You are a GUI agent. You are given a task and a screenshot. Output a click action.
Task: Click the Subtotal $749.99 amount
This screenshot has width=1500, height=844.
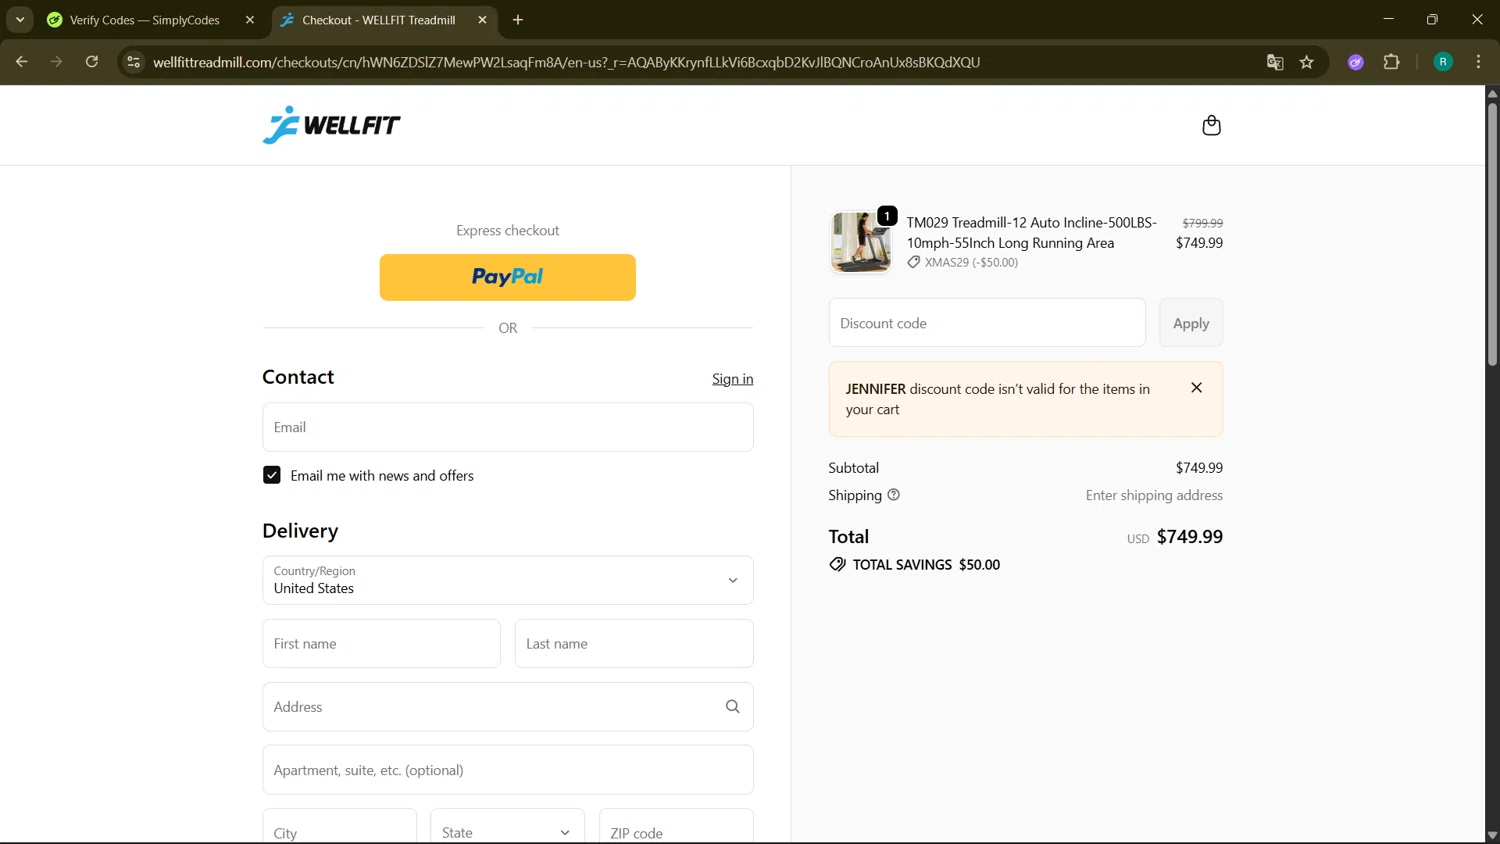pos(1199,468)
